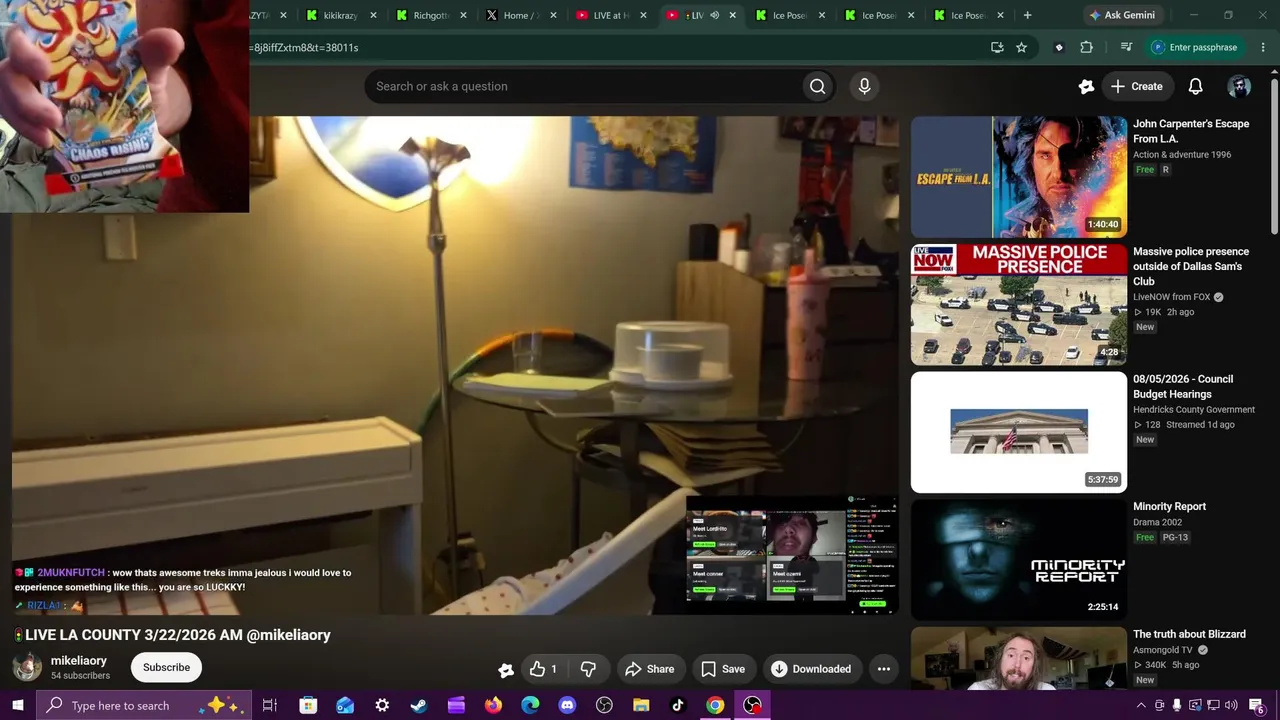Click the Hendricks County Government channel name
1280x720 pixels.
click(x=1194, y=409)
